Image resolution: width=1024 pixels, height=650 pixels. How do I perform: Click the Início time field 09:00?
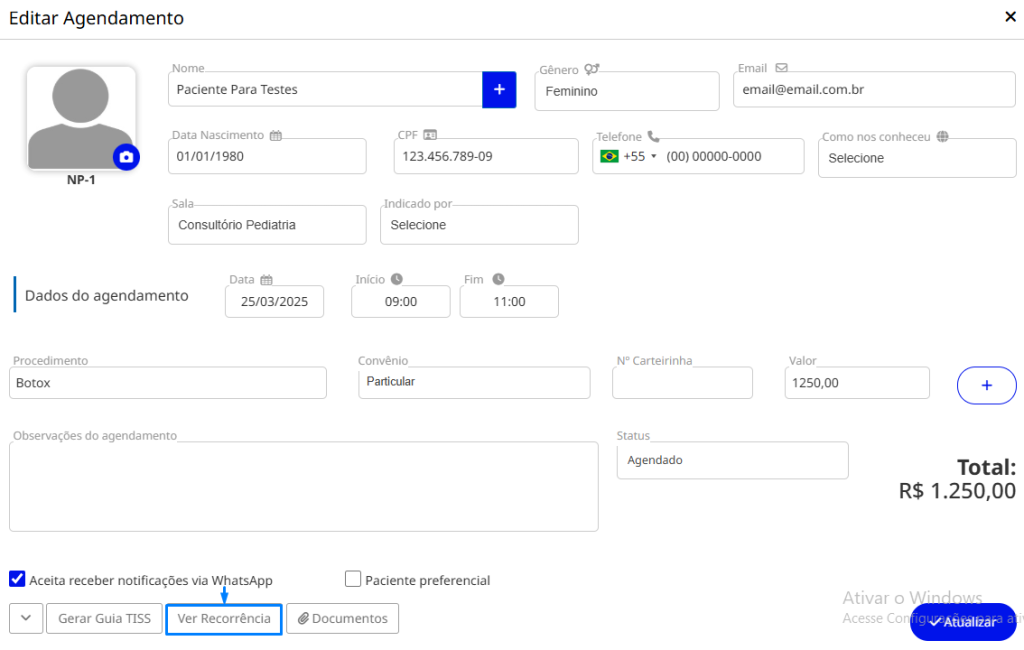point(401,302)
